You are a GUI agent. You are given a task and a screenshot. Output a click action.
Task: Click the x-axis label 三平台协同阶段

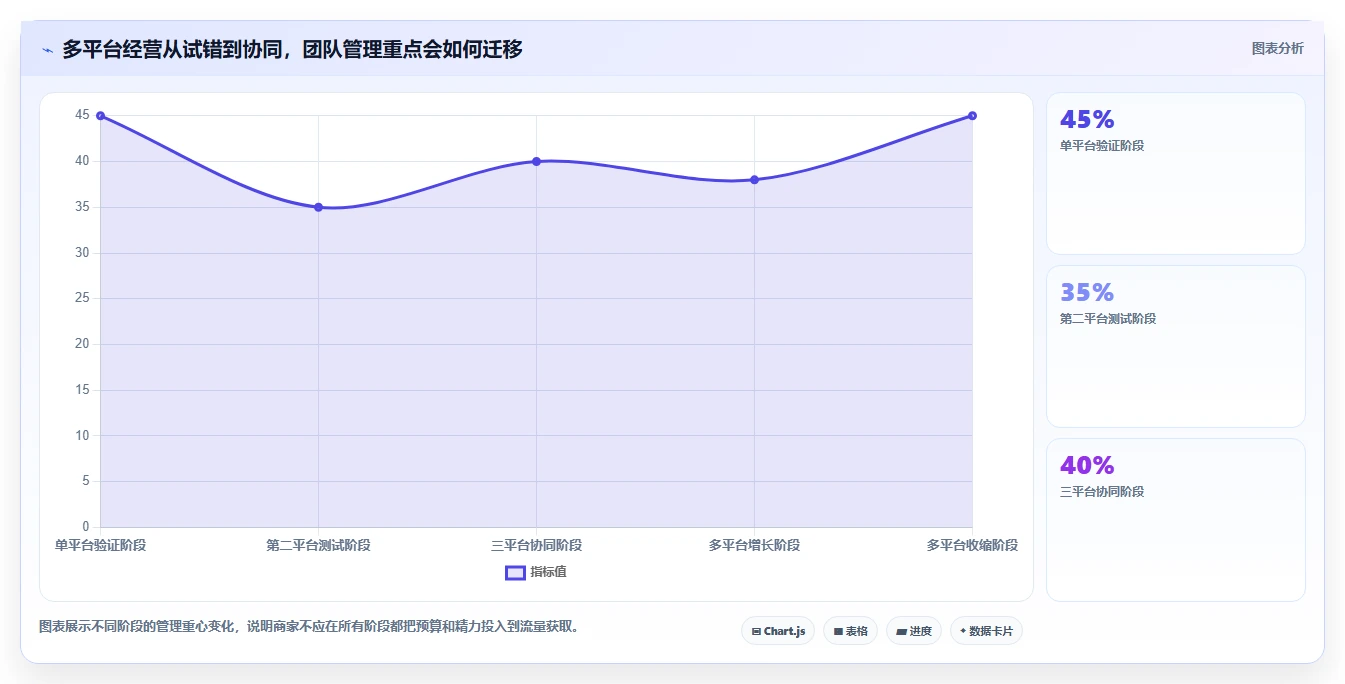point(536,545)
